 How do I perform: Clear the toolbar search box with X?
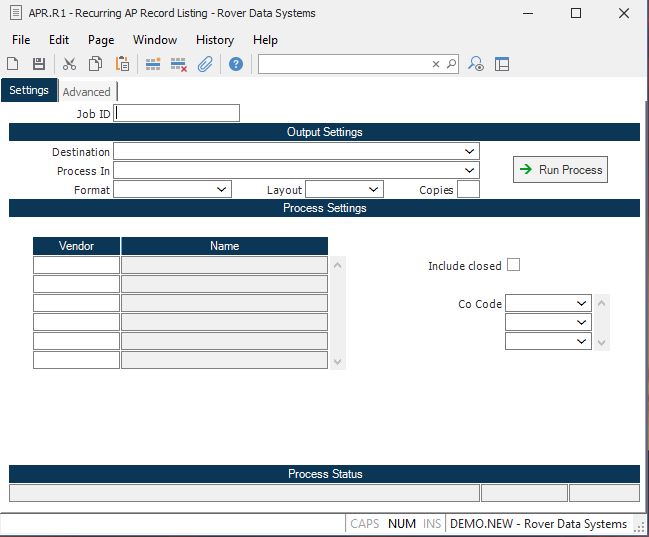click(436, 64)
